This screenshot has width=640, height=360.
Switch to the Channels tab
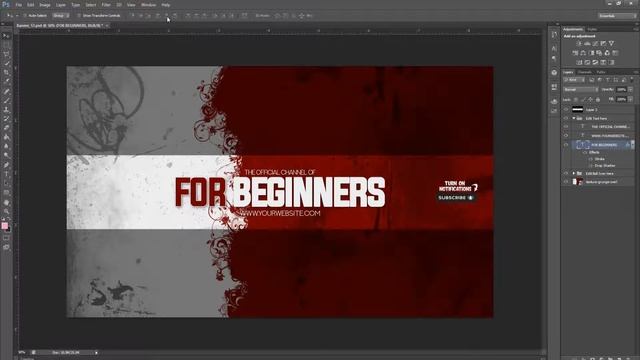click(585, 72)
